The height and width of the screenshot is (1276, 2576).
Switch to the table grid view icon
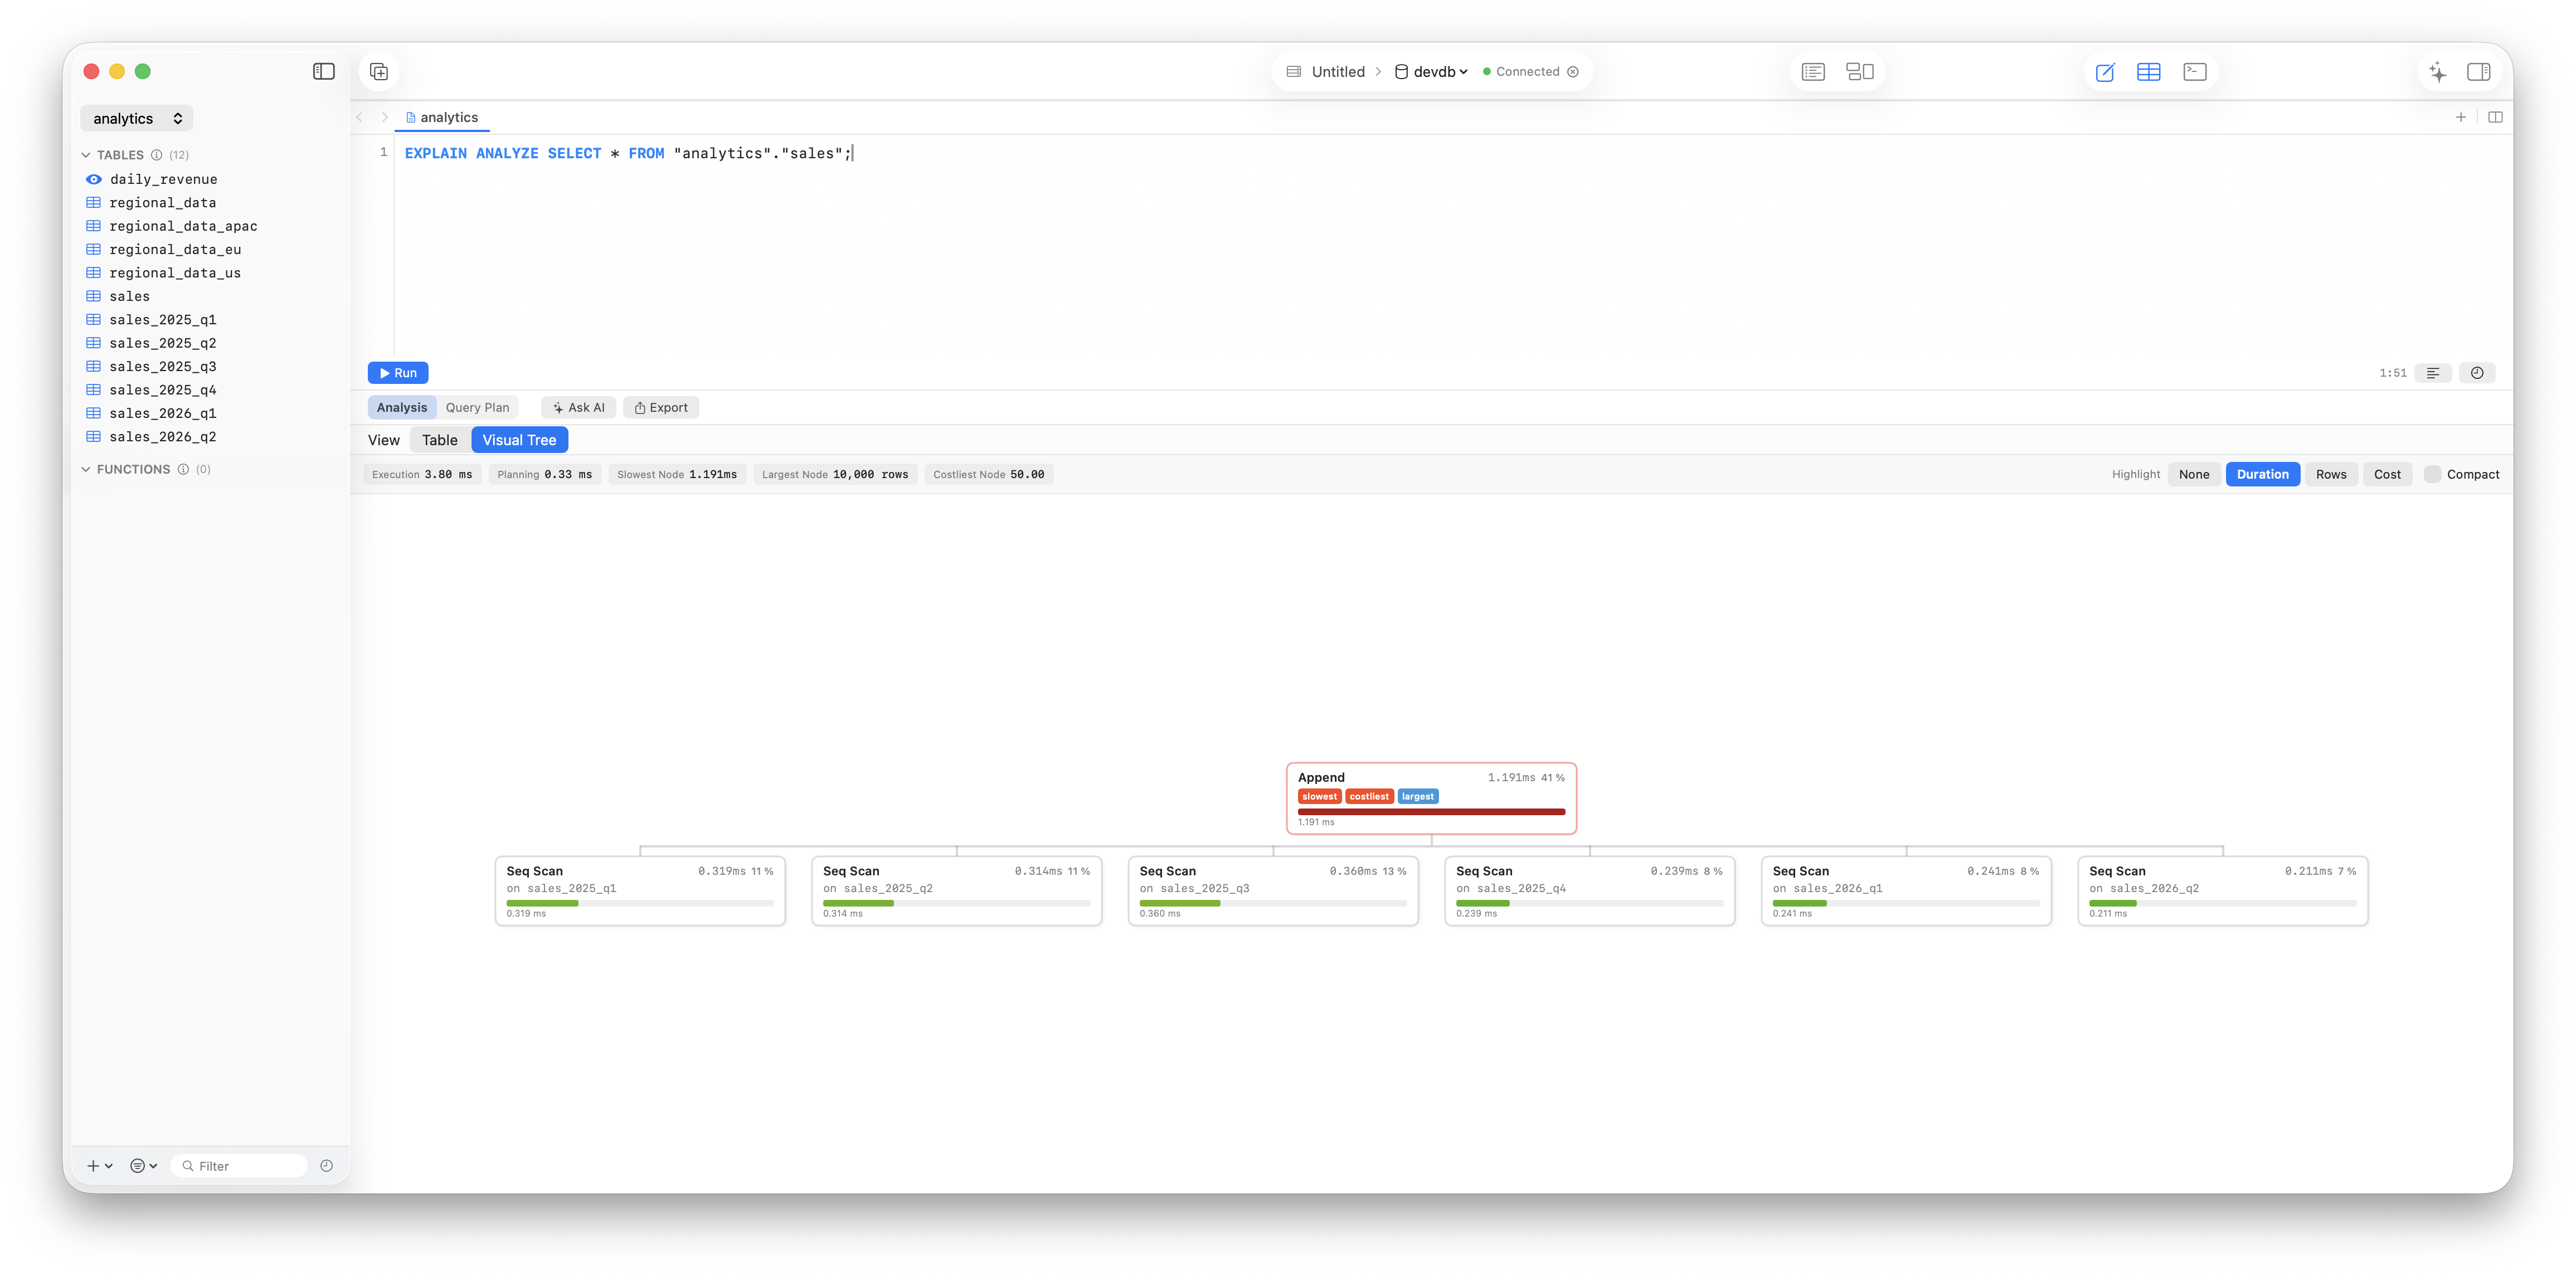[x=2148, y=72]
